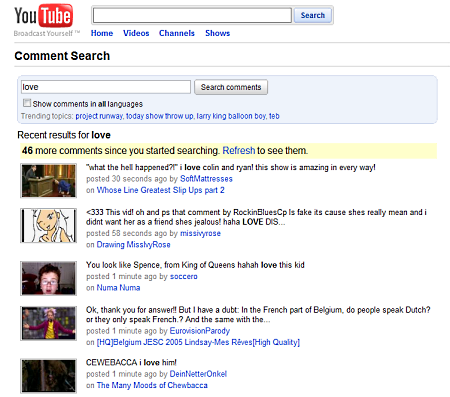Click comment 'You look like Spence, from King of Queens'
450x397 pixels.
pos(195,265)
